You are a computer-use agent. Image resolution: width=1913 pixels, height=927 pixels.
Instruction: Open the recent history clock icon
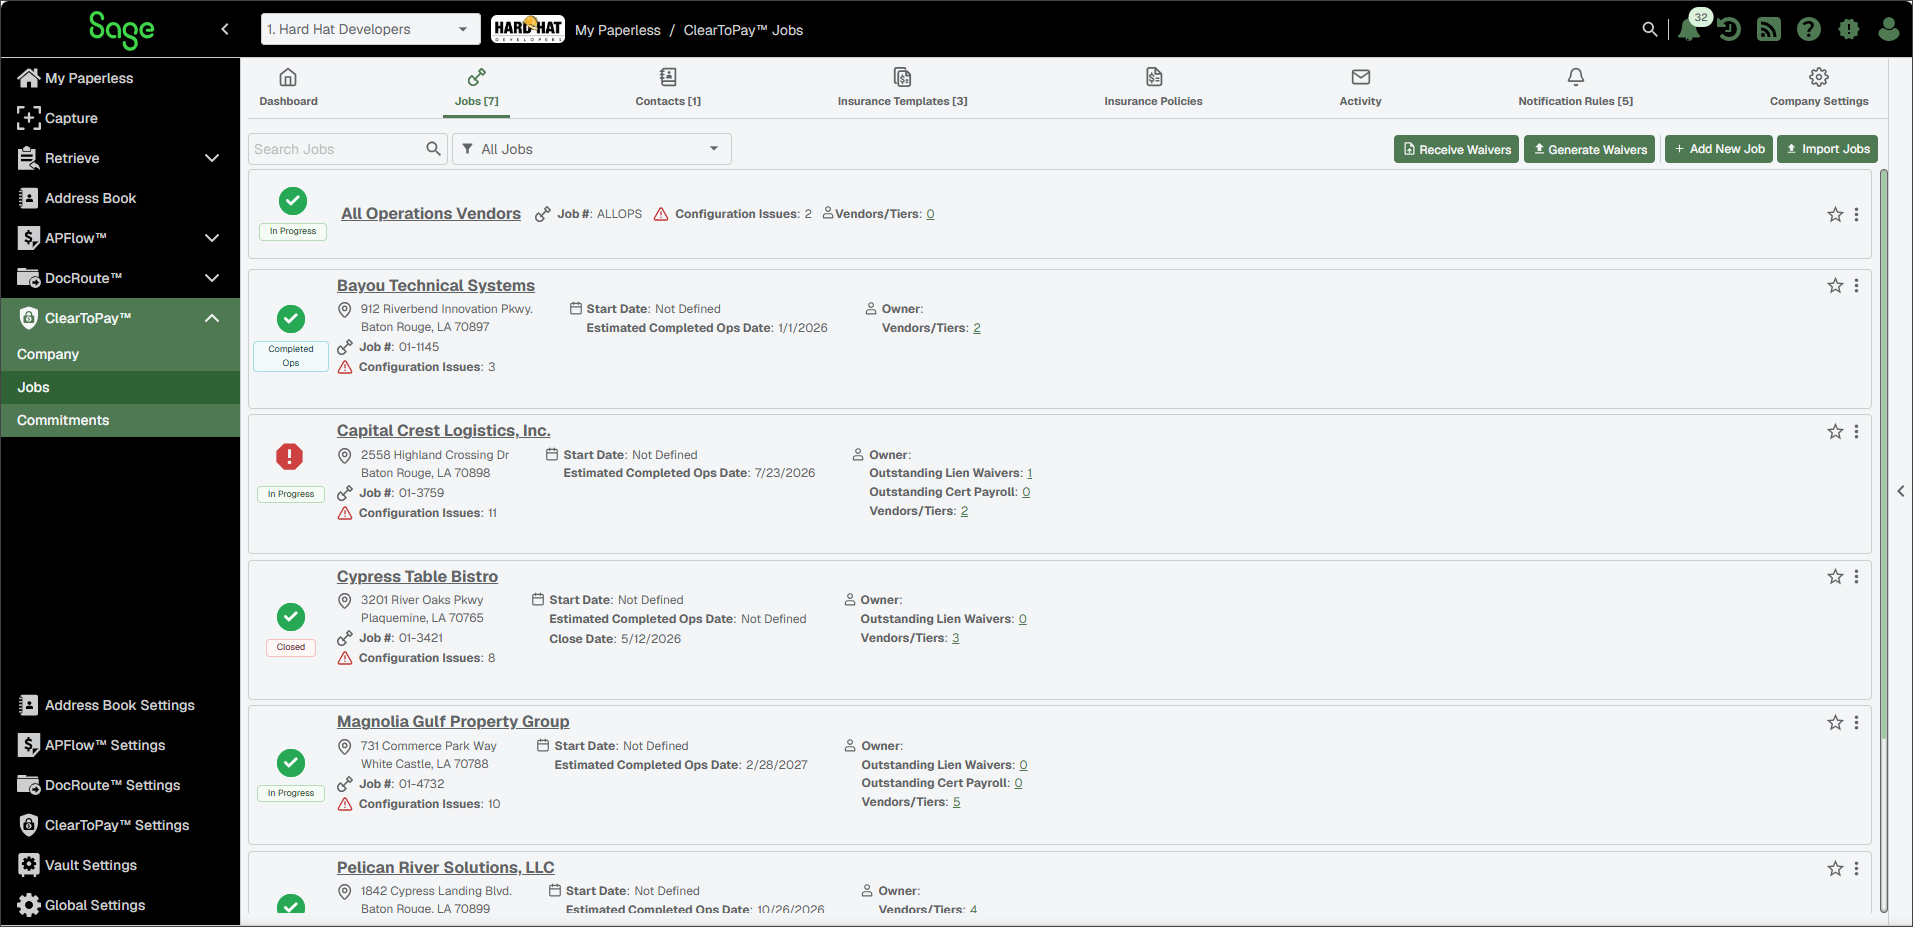[1729, 30]
